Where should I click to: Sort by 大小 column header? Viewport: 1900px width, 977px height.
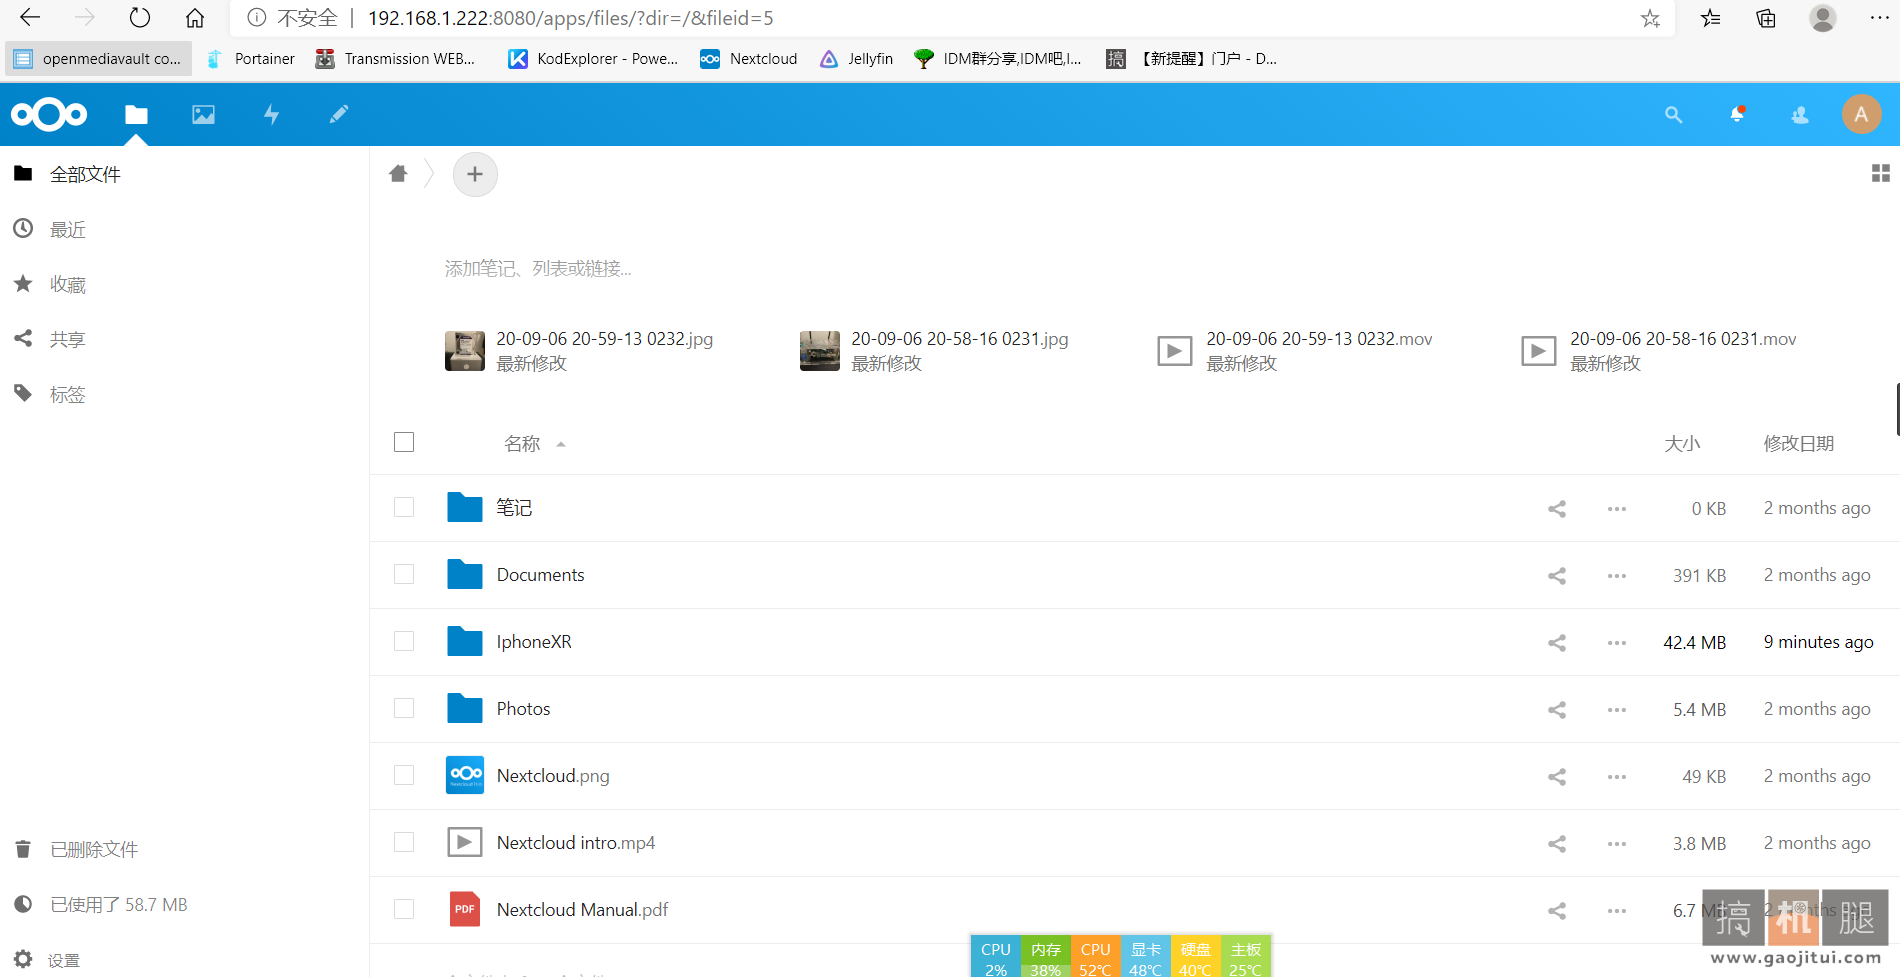[x=1682, y=443]
